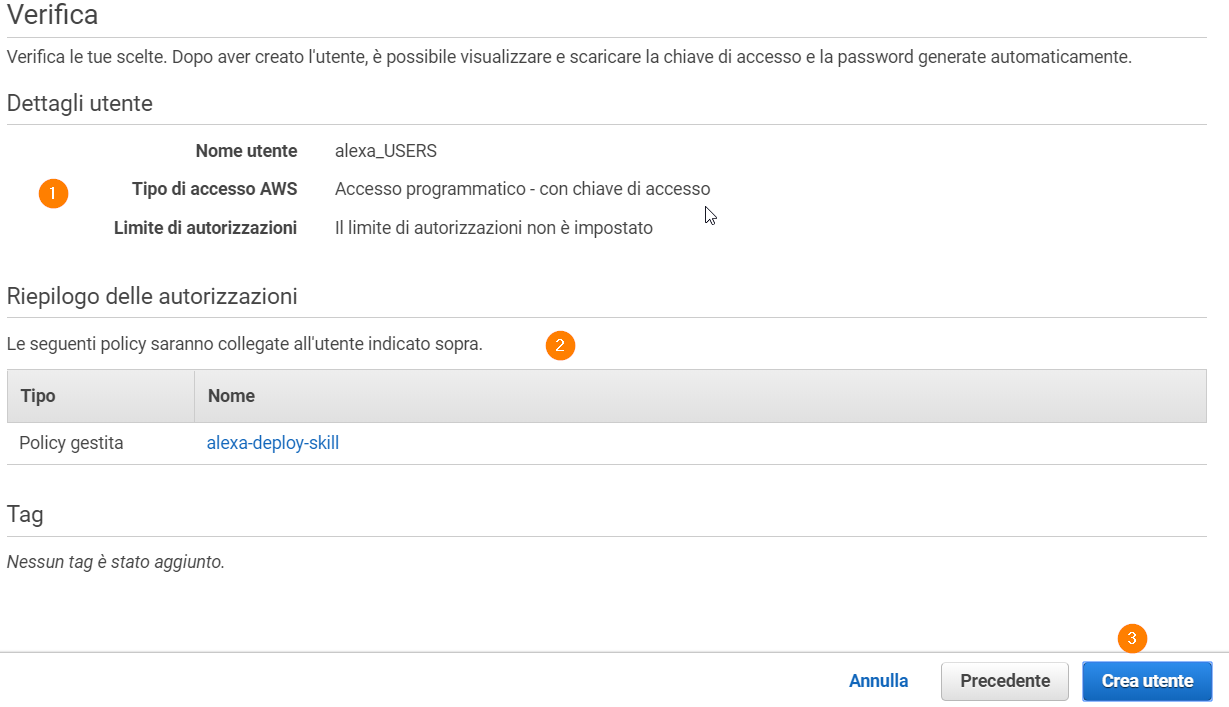
Task: Click orange step marker 2
Action: tap(560, 346)
